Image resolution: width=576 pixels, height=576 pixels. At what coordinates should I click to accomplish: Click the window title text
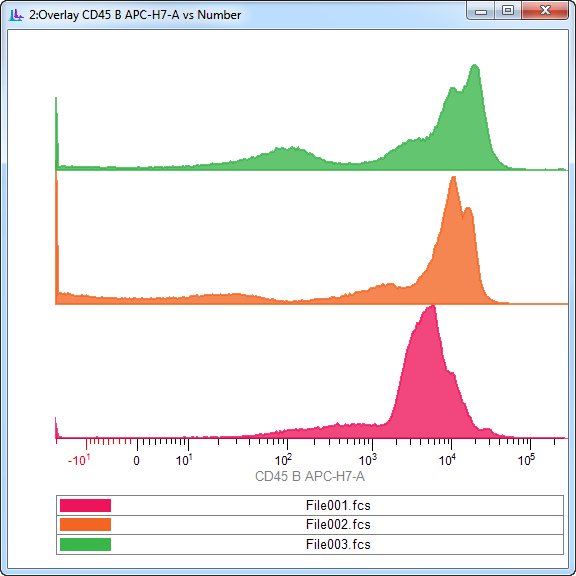pyautogui.click(x=135, y=15)
